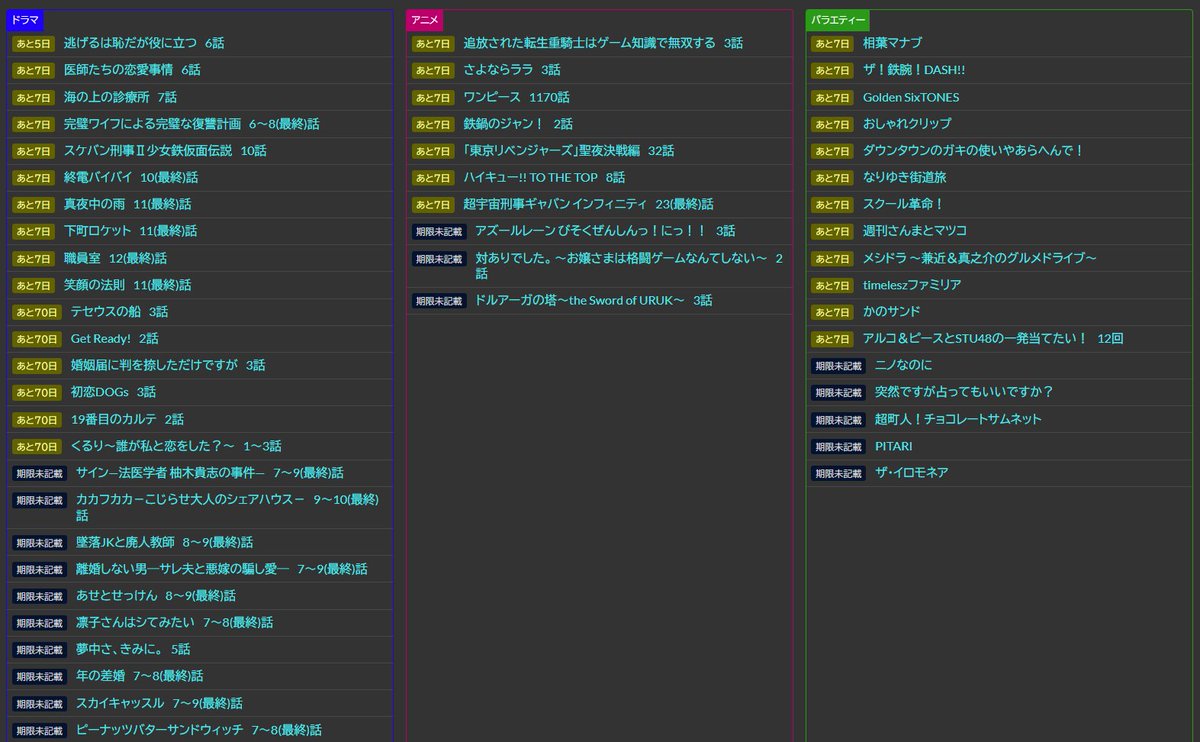Open 週刊さんまとマツコ link

point(915,231)
